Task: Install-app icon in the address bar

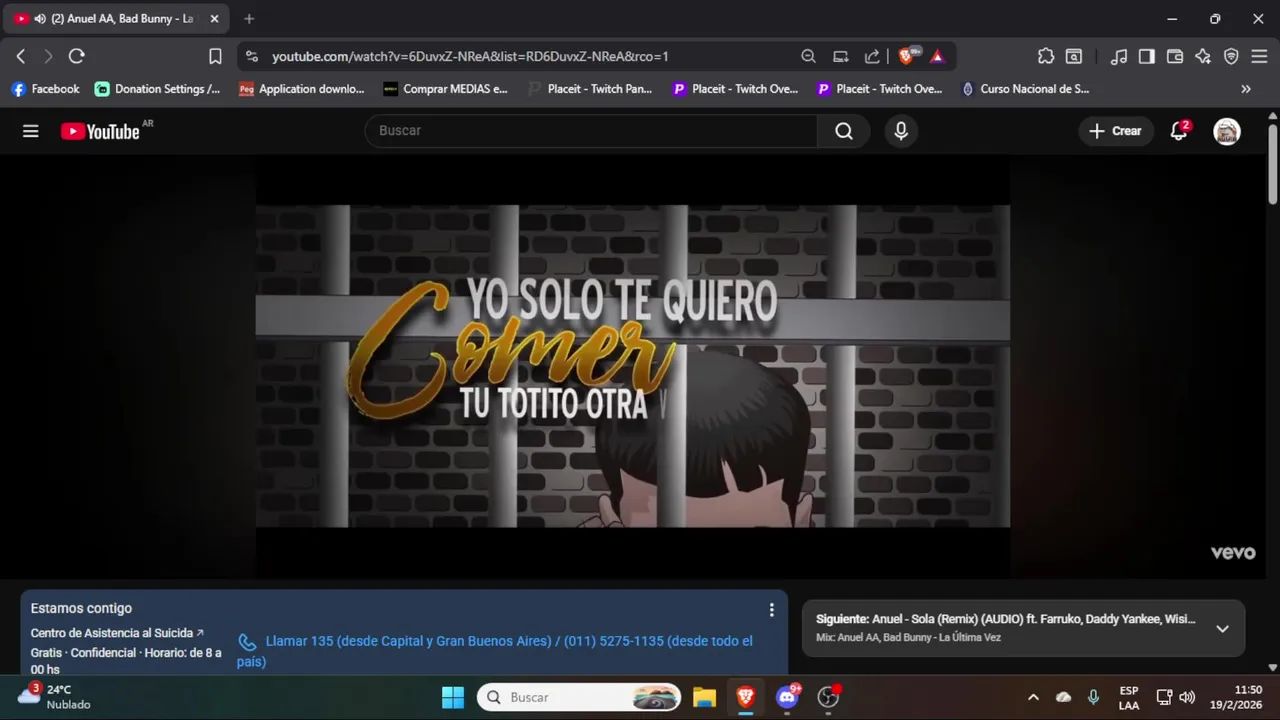Action: click(x=841, y=56)
